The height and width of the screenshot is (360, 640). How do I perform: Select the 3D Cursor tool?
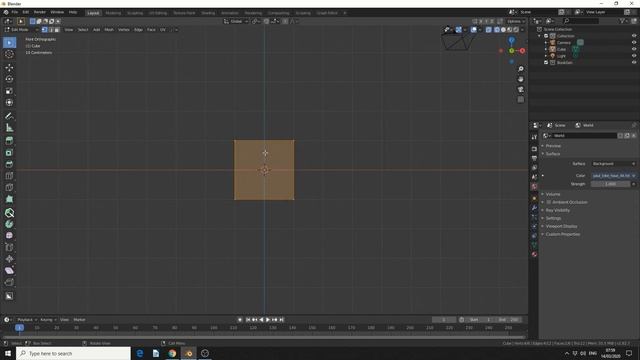9,54
